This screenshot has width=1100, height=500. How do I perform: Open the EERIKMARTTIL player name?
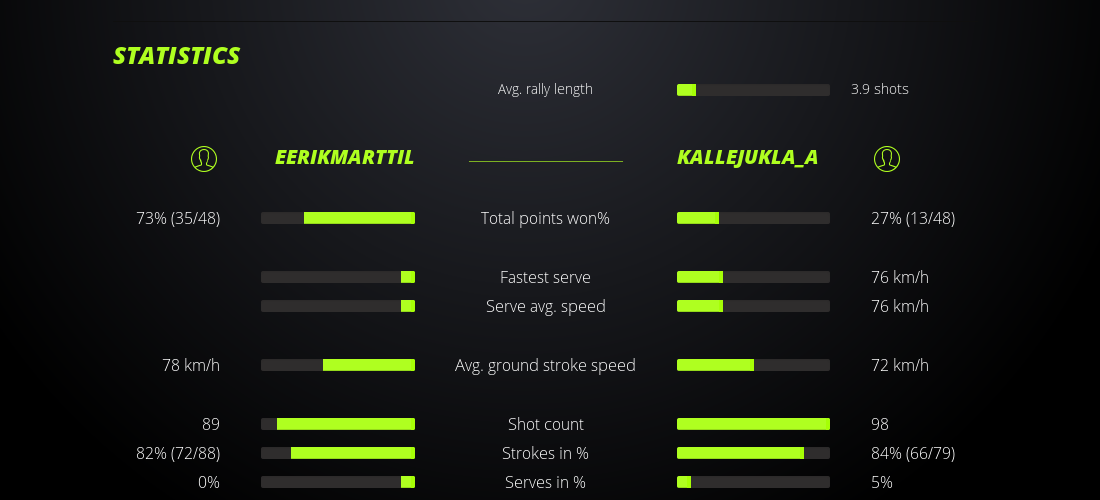[x=344, y=157]
